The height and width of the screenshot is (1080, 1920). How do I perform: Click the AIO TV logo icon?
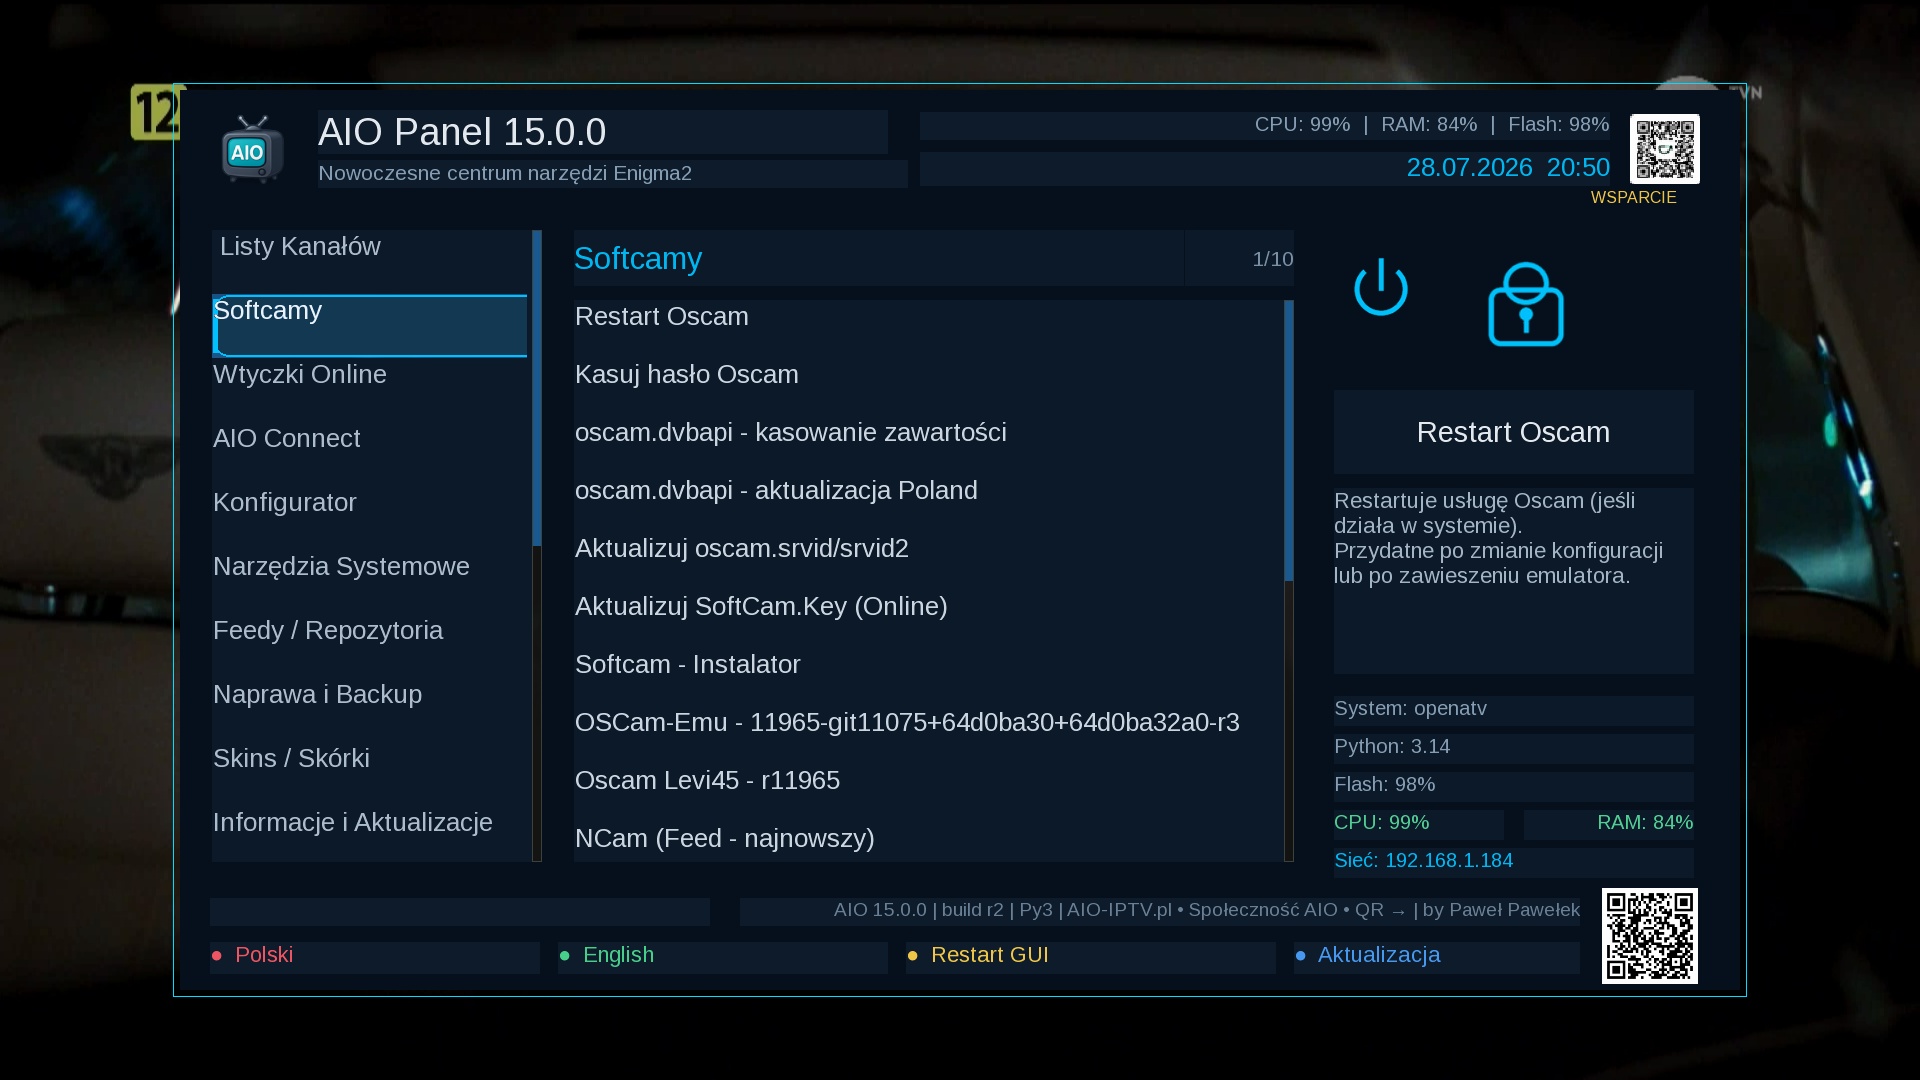tap(252, 149)
